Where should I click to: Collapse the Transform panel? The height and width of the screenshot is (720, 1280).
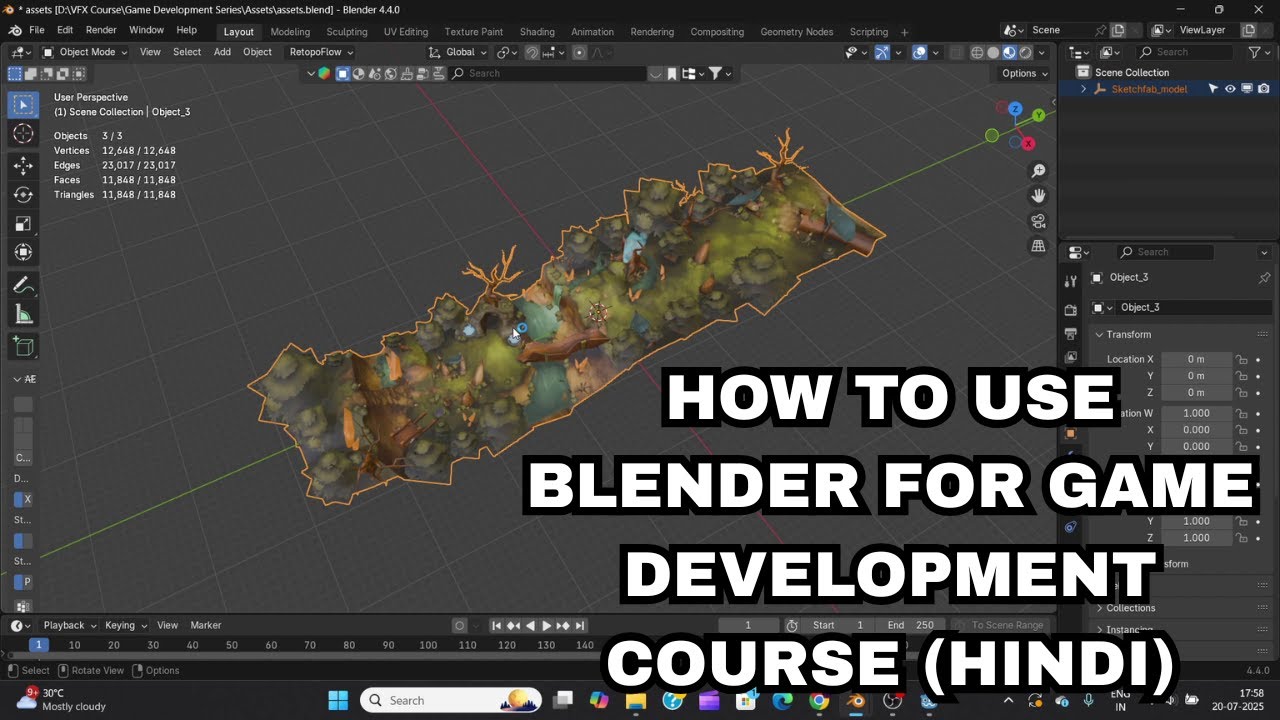click(x=1128, y=334)
